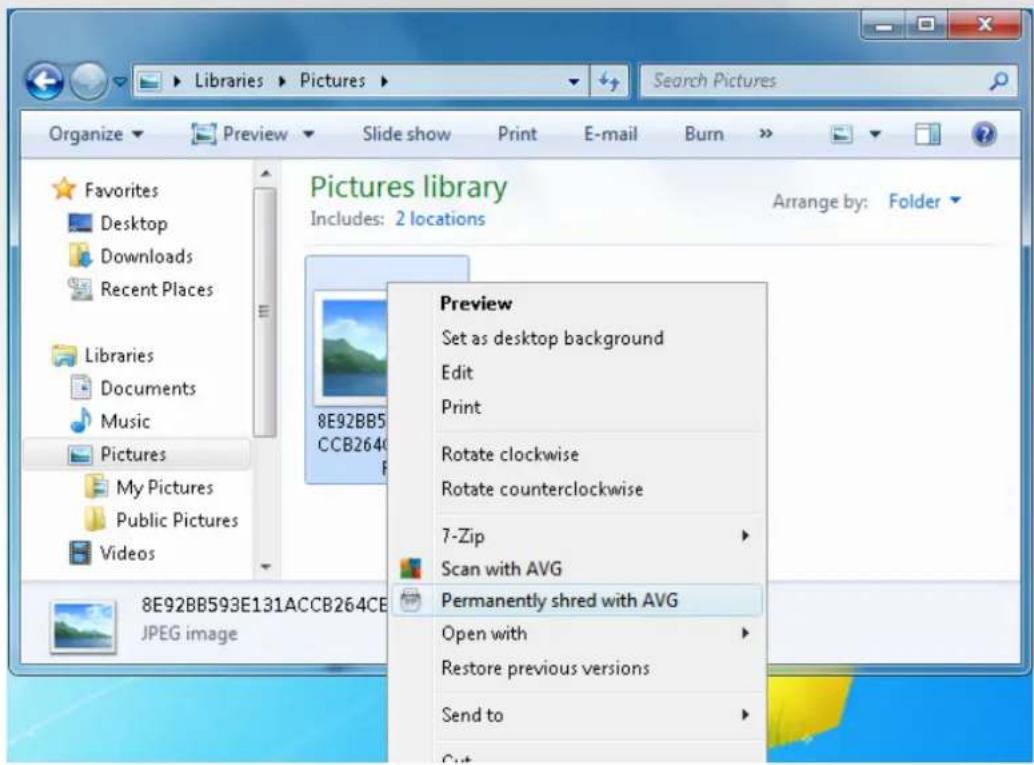Start a Slide show

point(406,135)
